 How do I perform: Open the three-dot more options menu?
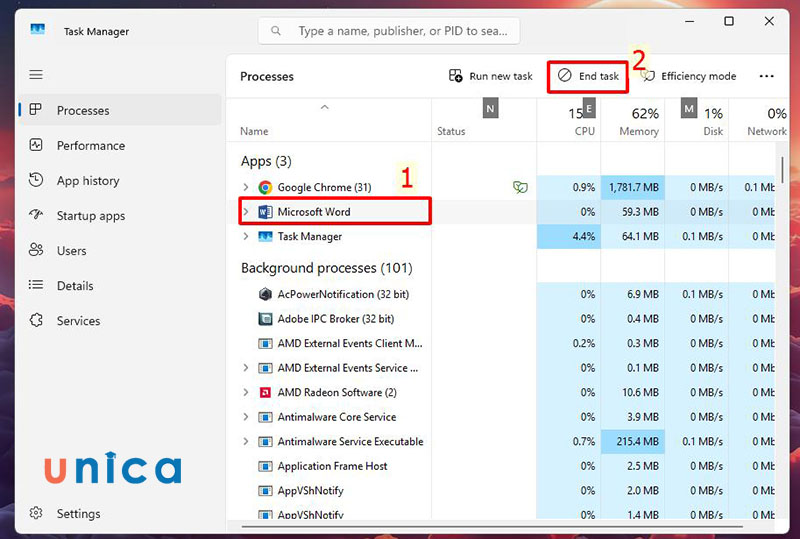pyautogui.click(x=766, y=76)
